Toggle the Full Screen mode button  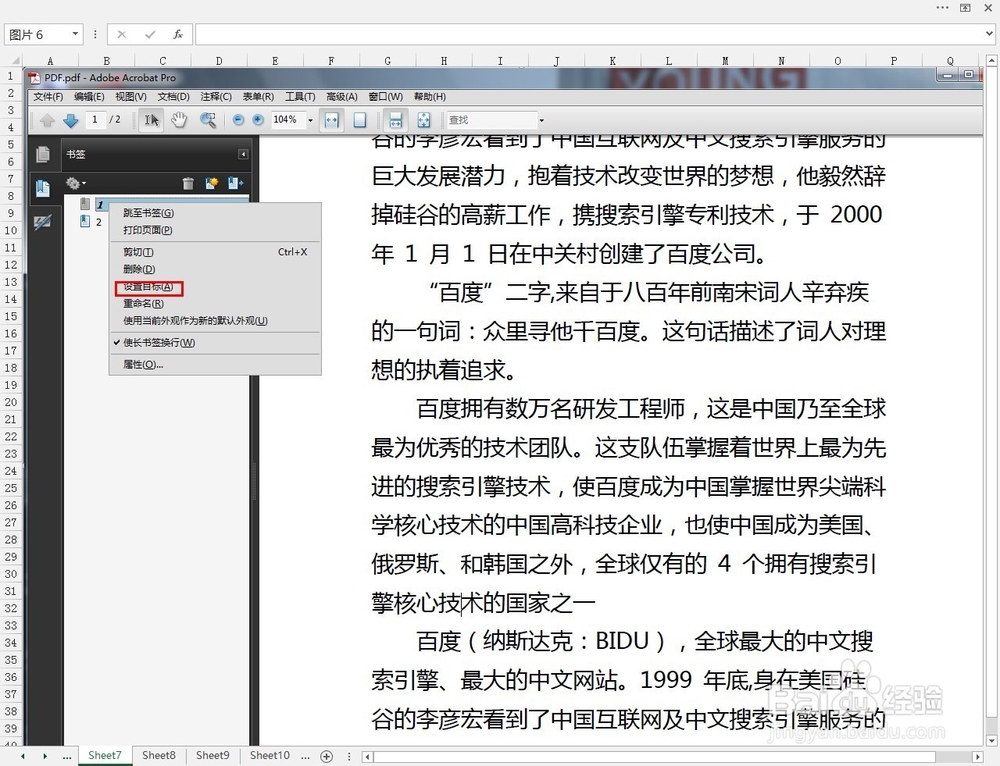[x=423, y=120]
